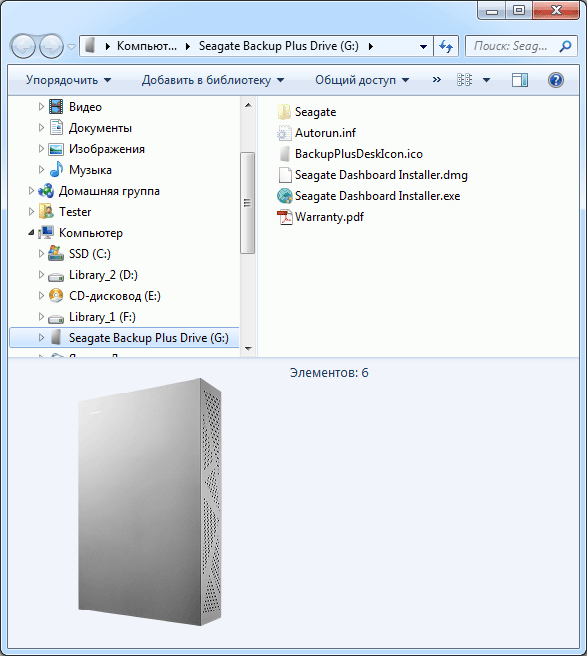The image size is (587, 656).
Task: Open the Общий доступ menu
Action: [x=362, y=80]
